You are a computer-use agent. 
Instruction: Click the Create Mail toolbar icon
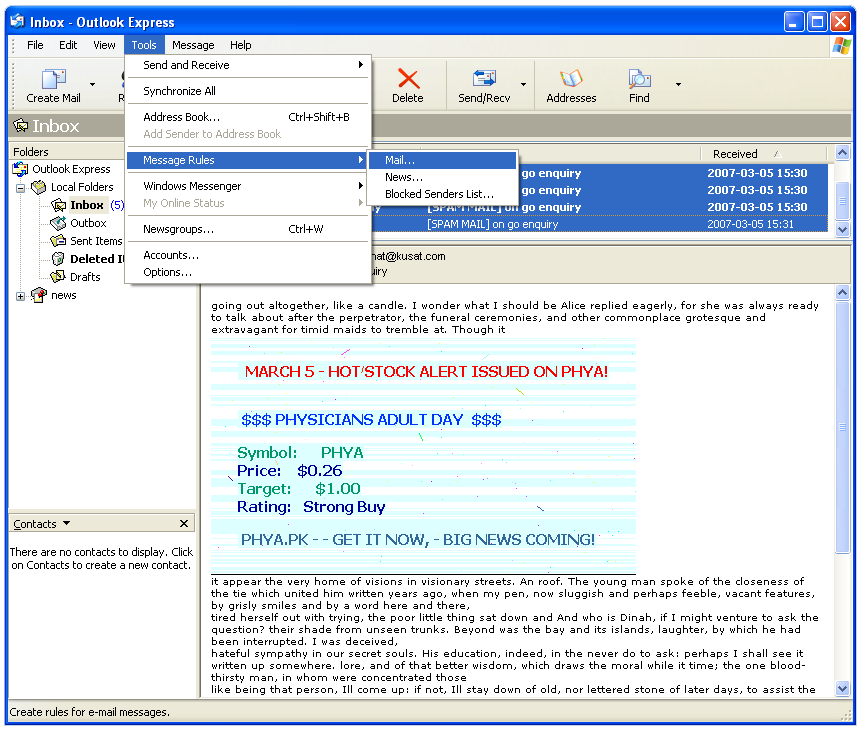[x=54, y=79]
